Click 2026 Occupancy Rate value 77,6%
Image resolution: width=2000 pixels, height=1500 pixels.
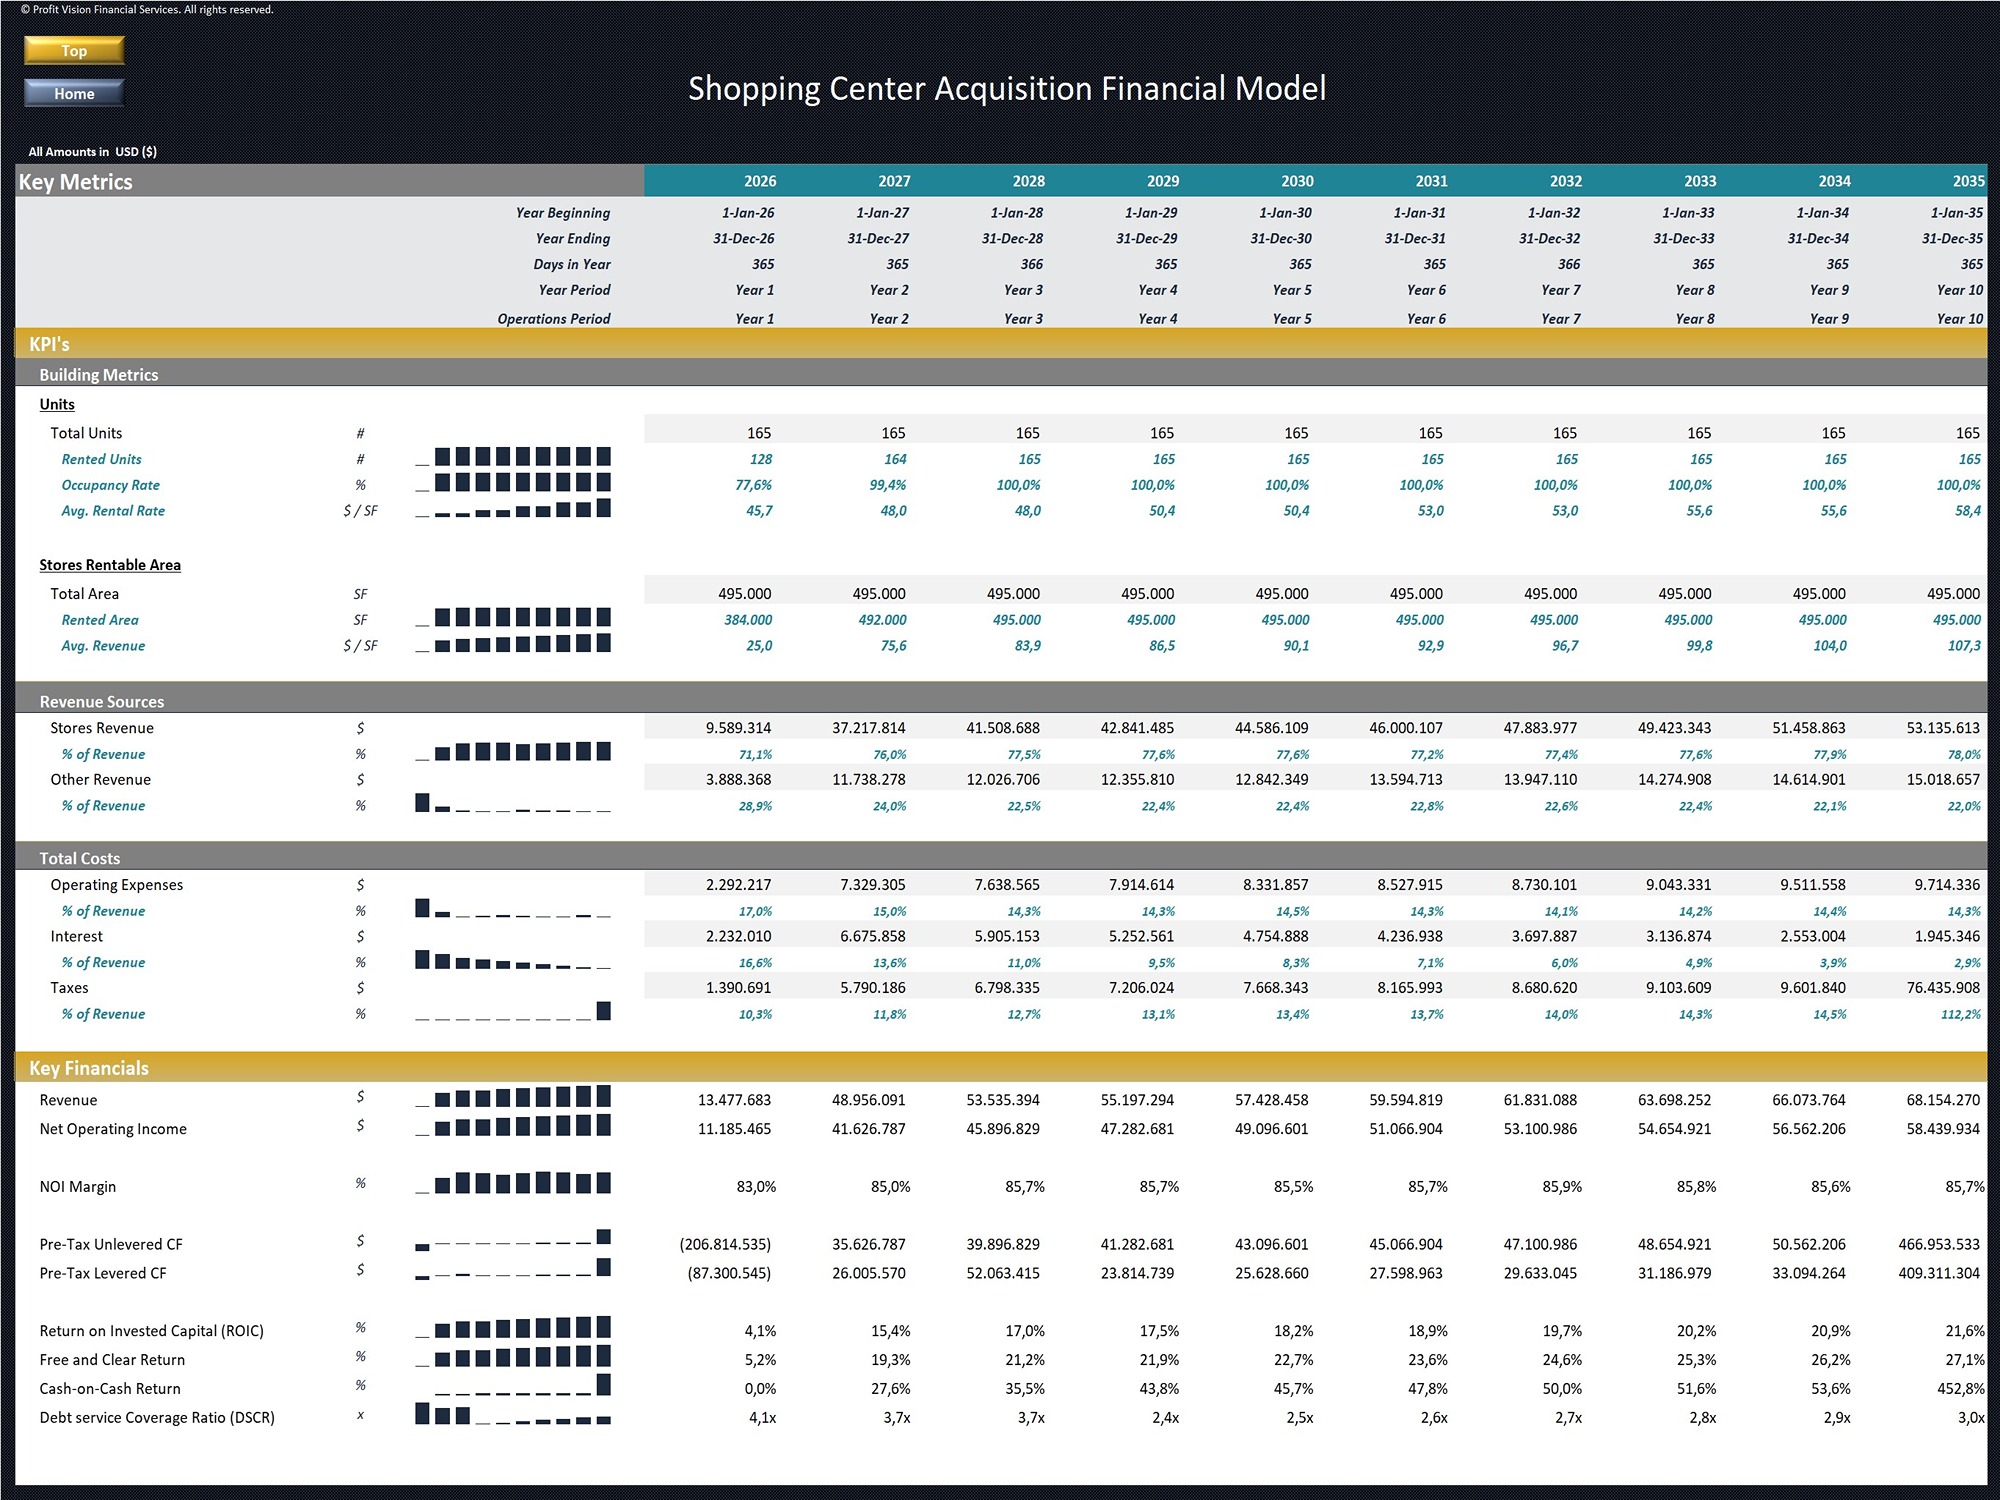point(754,485)
